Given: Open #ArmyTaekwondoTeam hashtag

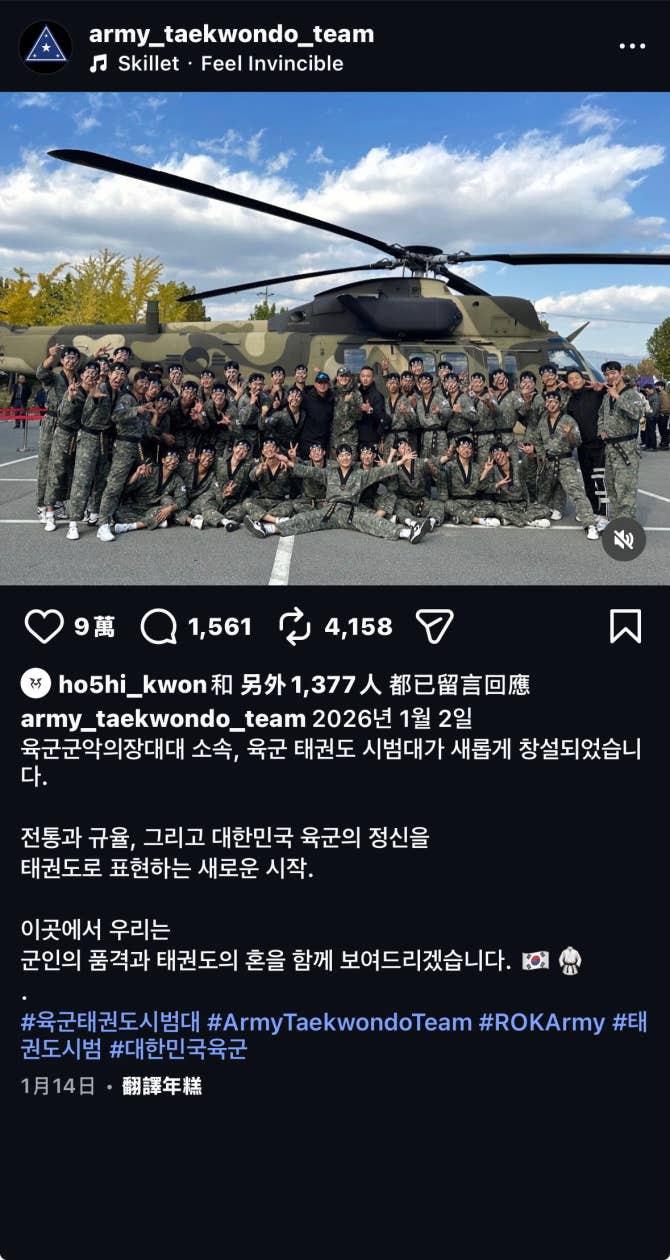Looking at the screenshot, I should 339,1022.
